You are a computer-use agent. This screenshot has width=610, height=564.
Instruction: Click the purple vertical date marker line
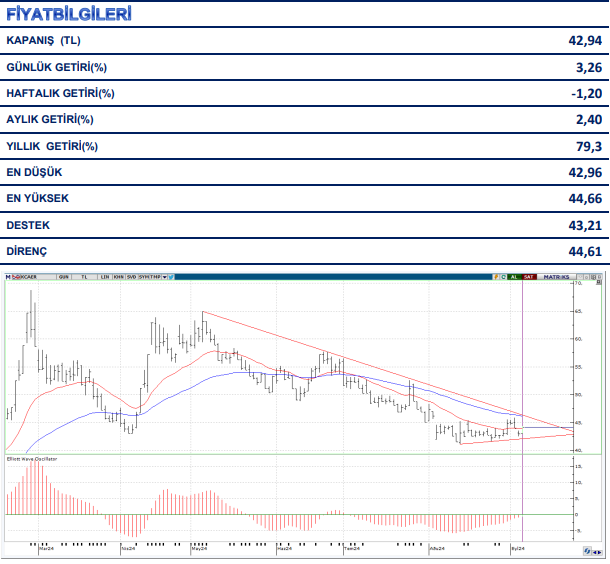tap(523, 400)
